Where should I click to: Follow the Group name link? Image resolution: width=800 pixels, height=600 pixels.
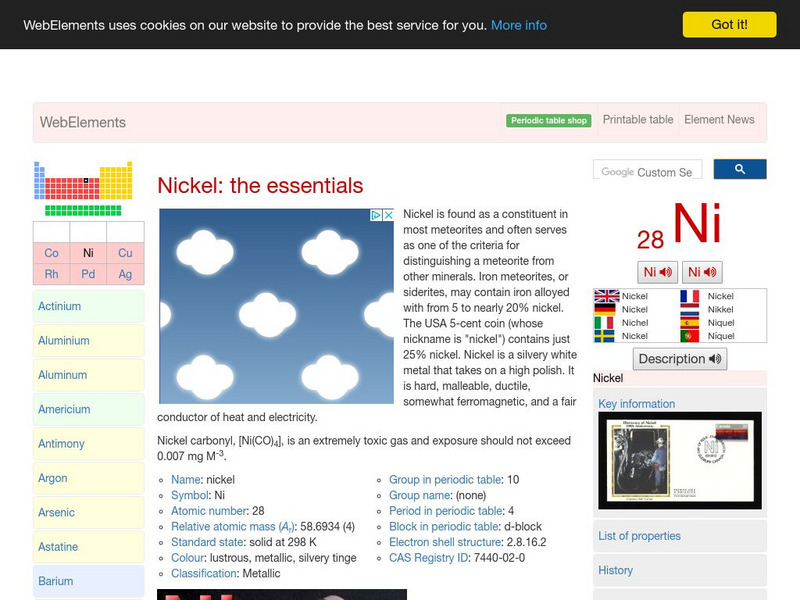pyautogui.click(x=419, y=495)
